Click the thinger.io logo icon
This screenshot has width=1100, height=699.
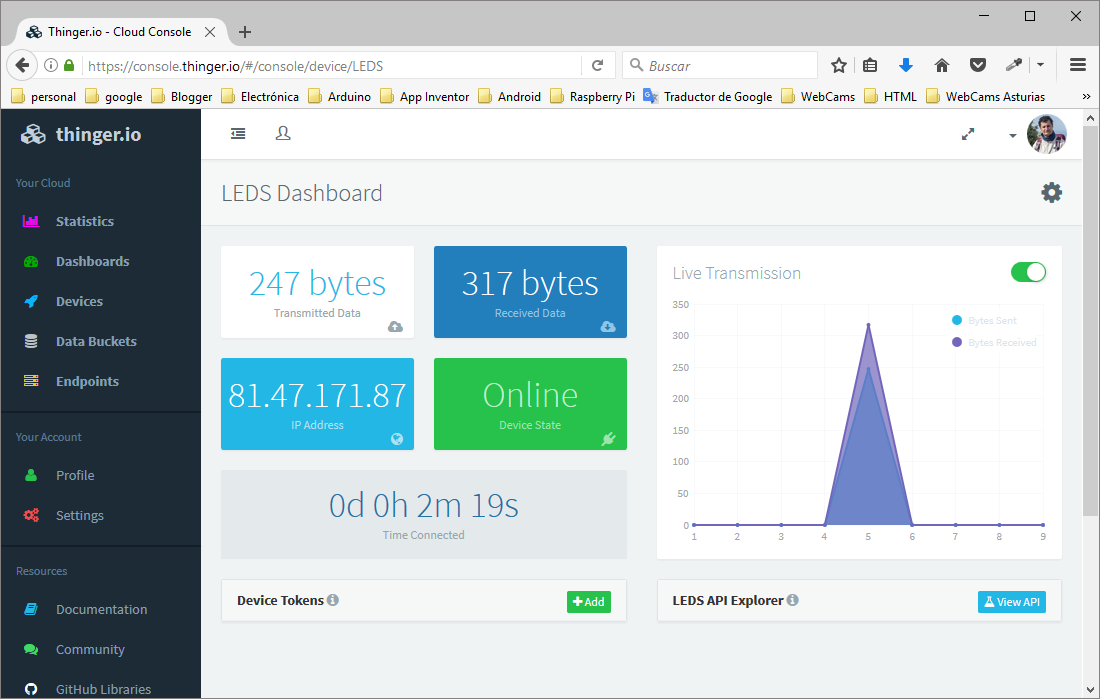[x=33, y=134]
